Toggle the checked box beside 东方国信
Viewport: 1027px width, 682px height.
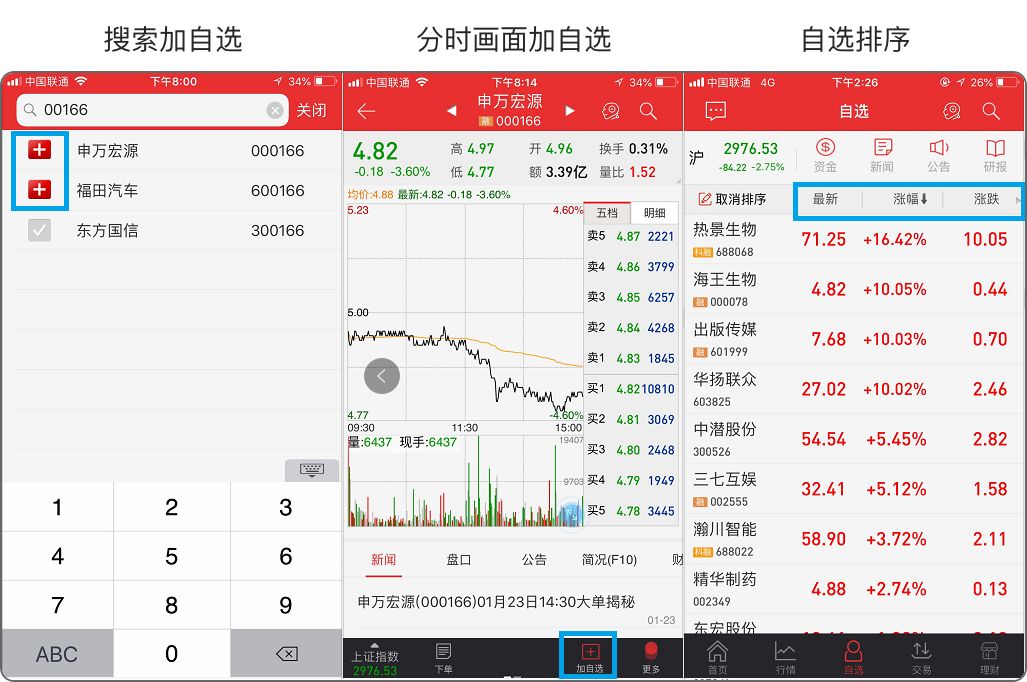39,230
